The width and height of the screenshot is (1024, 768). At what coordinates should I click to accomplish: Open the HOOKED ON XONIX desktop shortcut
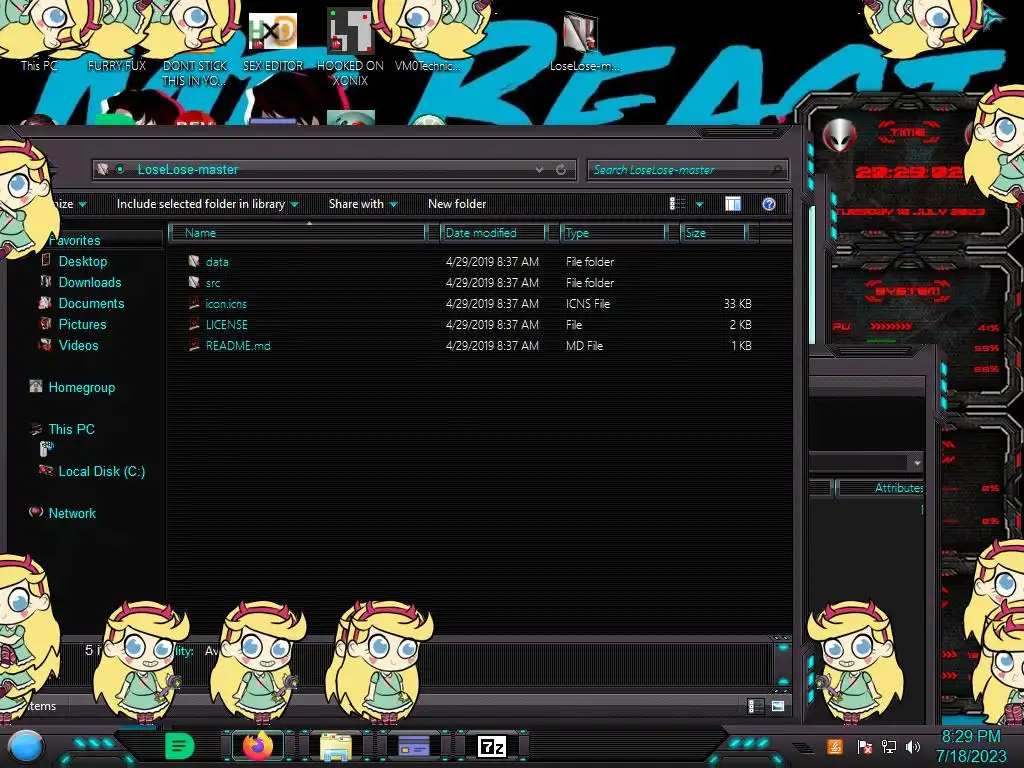pyautogui.click(x=350, y=48)
